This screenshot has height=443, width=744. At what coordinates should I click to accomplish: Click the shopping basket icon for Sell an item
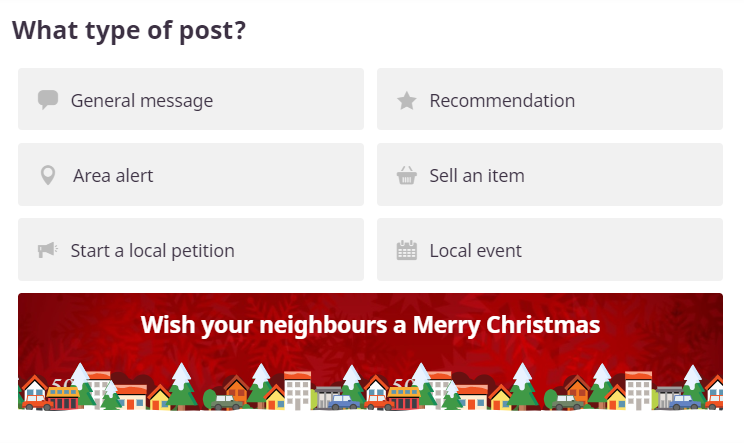pyautogui.click(x=407, y=175)
